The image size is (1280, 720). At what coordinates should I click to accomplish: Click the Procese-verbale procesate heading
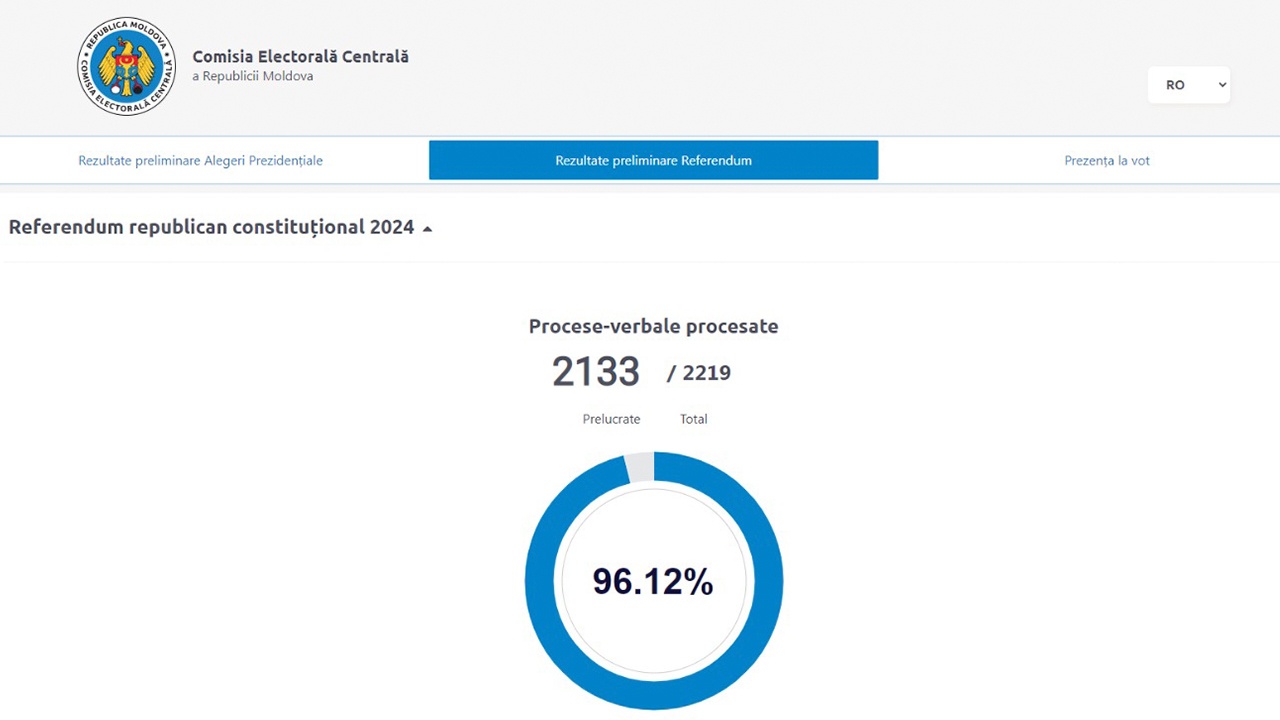click(x=653, y=326)
